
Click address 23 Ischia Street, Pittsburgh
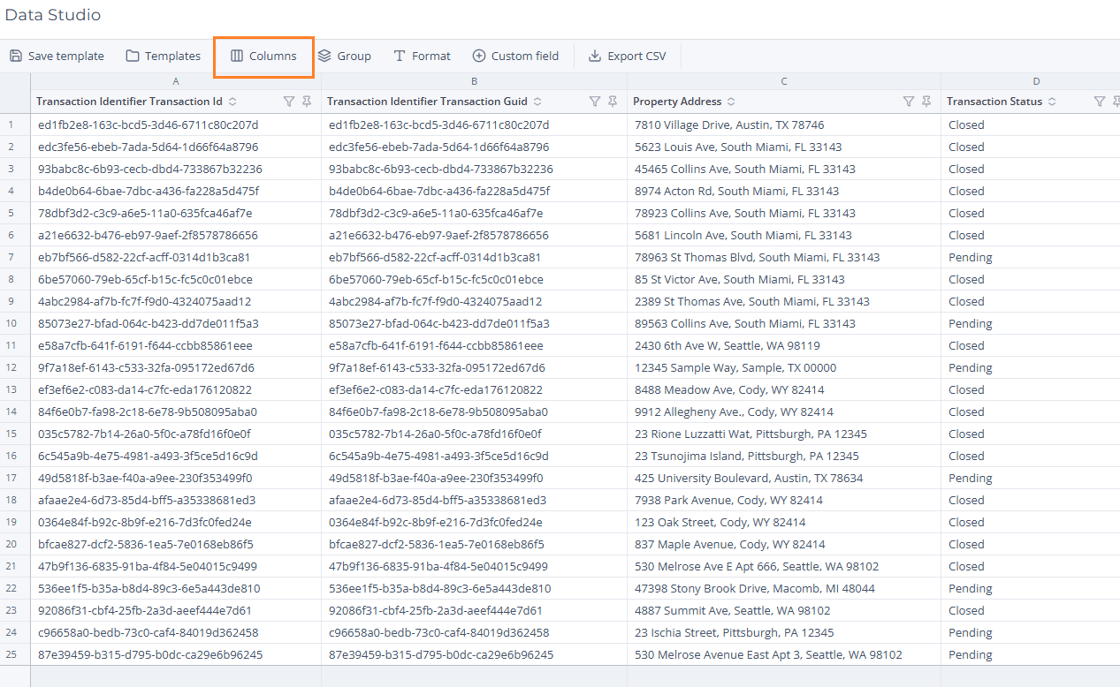734,633
